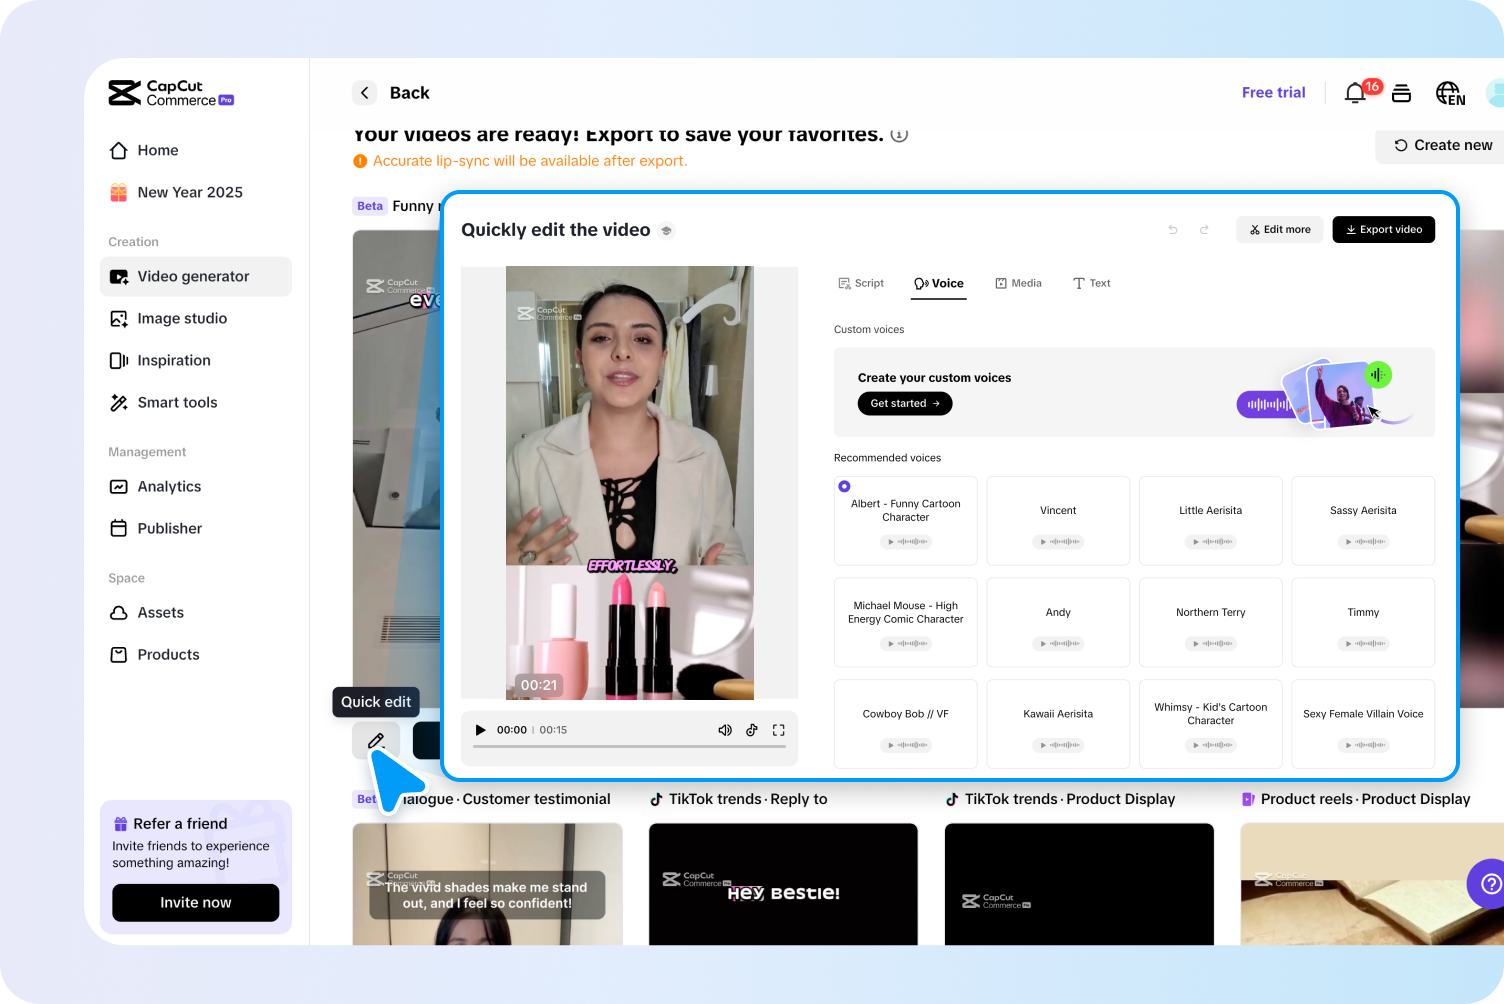Preview the Vincent voice sample
This screenshot has height=1004, width=1504.
point(1058,542)
